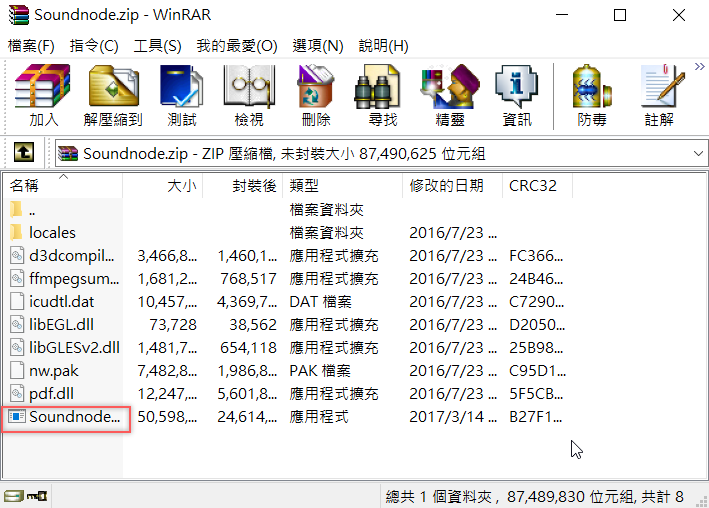The width and height of the screenshot is (709, 508).
Task: Click the 刪除 (Delete) toolbar icon
Action: click(316, 96)
